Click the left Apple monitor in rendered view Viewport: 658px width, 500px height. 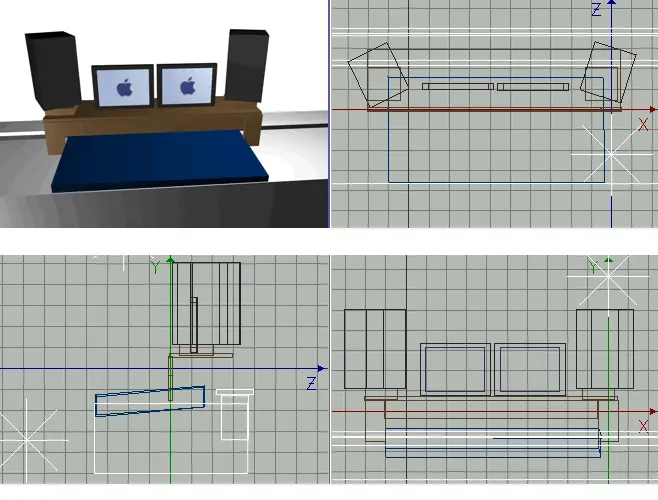(123, 86)
